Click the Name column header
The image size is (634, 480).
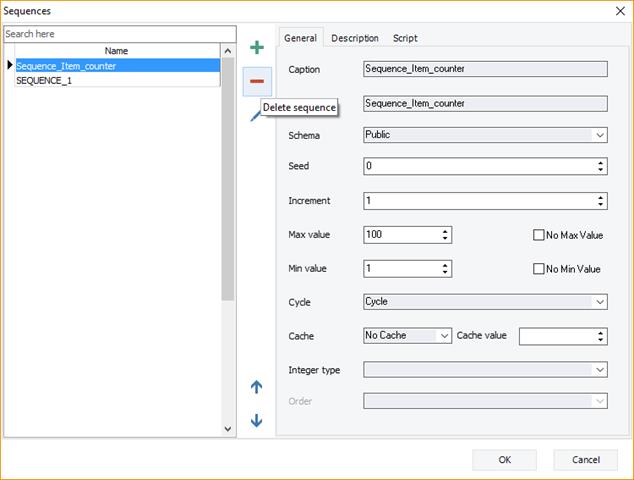(118, 51)
